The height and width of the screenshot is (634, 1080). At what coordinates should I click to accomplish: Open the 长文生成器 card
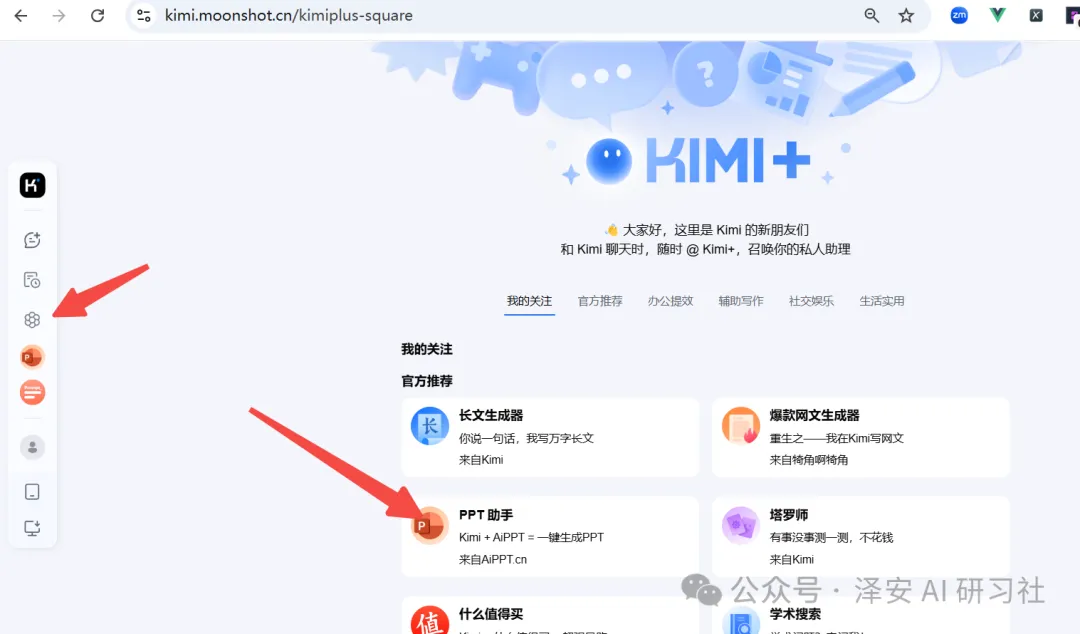(x=550, y=437)
